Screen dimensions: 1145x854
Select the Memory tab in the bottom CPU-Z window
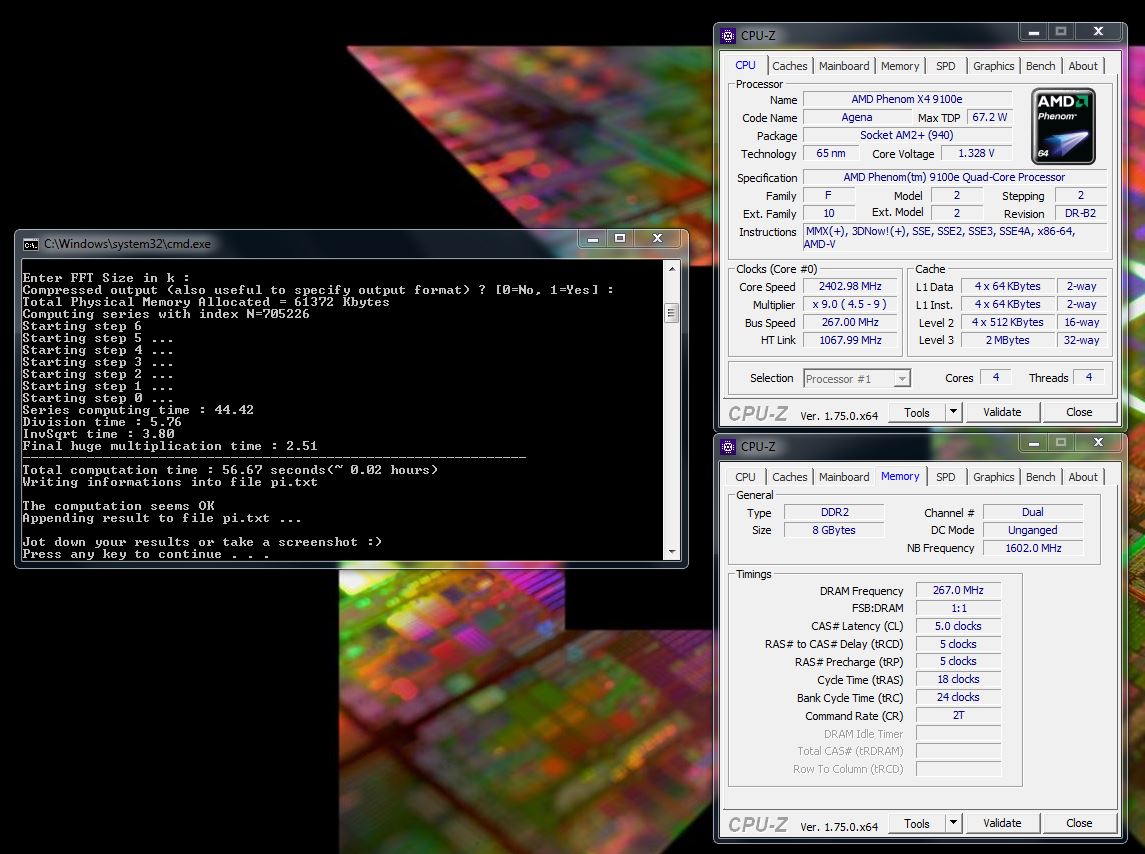pos(900,476)
